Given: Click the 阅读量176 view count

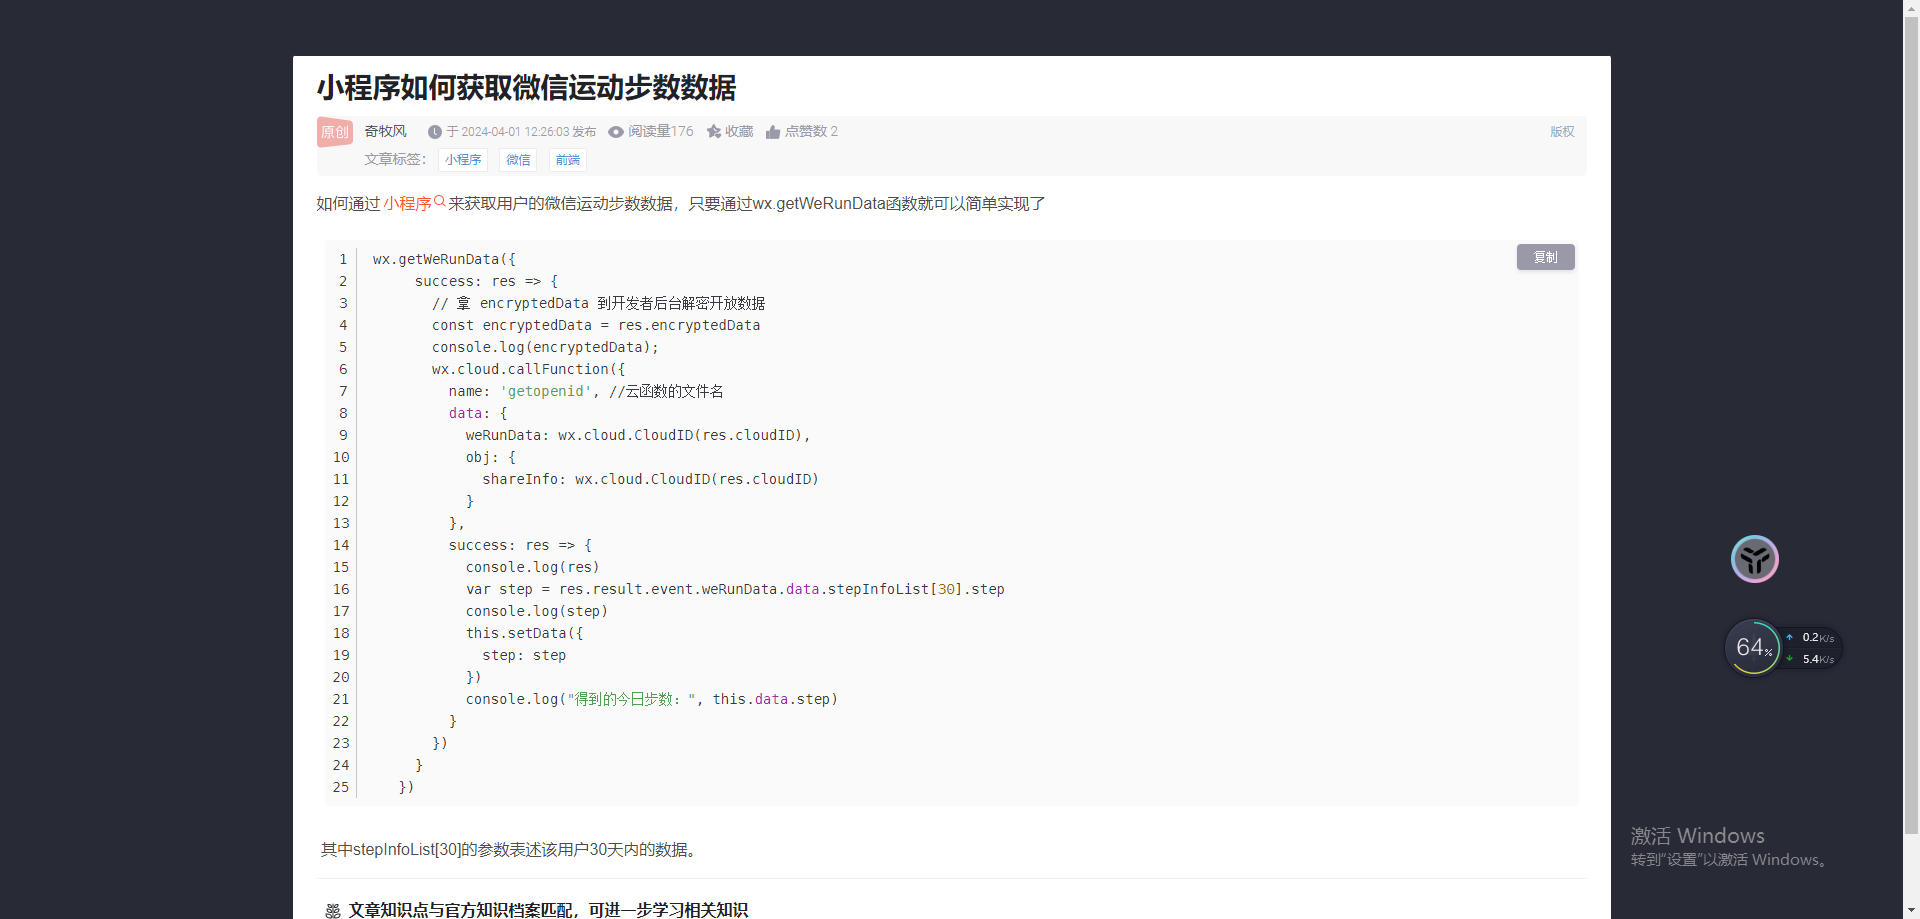Looking at the screenshot, I should click(661, 132).
